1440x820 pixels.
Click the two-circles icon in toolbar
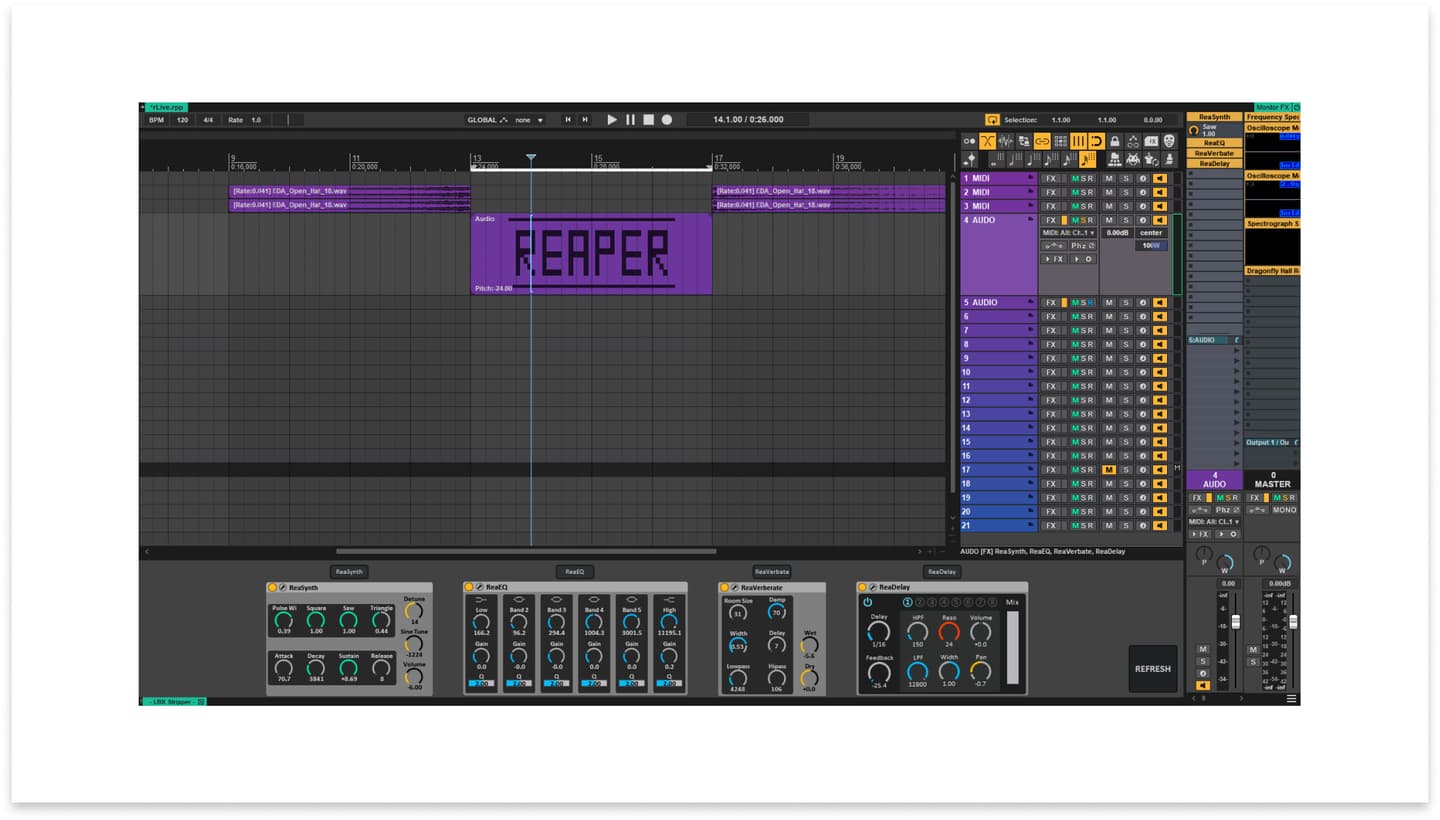[x=969, y=141]
